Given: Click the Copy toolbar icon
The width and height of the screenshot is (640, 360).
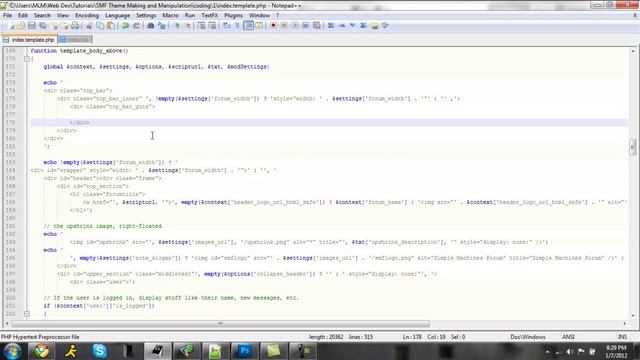Looking at the screenshot, I should pos(100,26).
